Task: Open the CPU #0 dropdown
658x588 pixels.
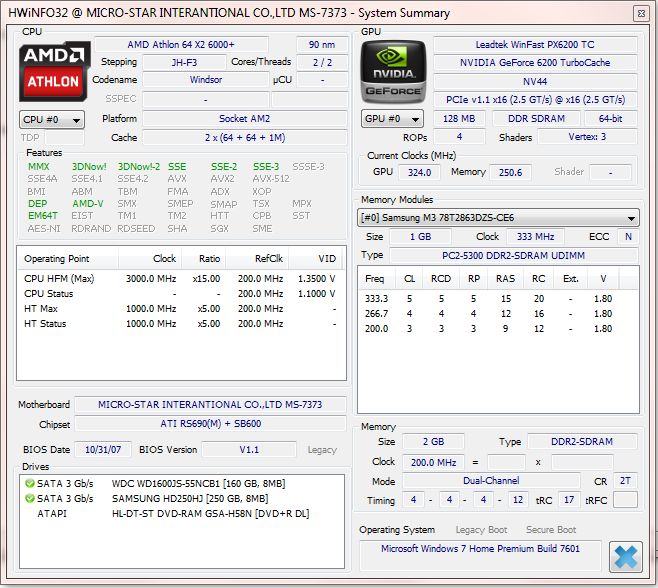Action: [52, 120]
